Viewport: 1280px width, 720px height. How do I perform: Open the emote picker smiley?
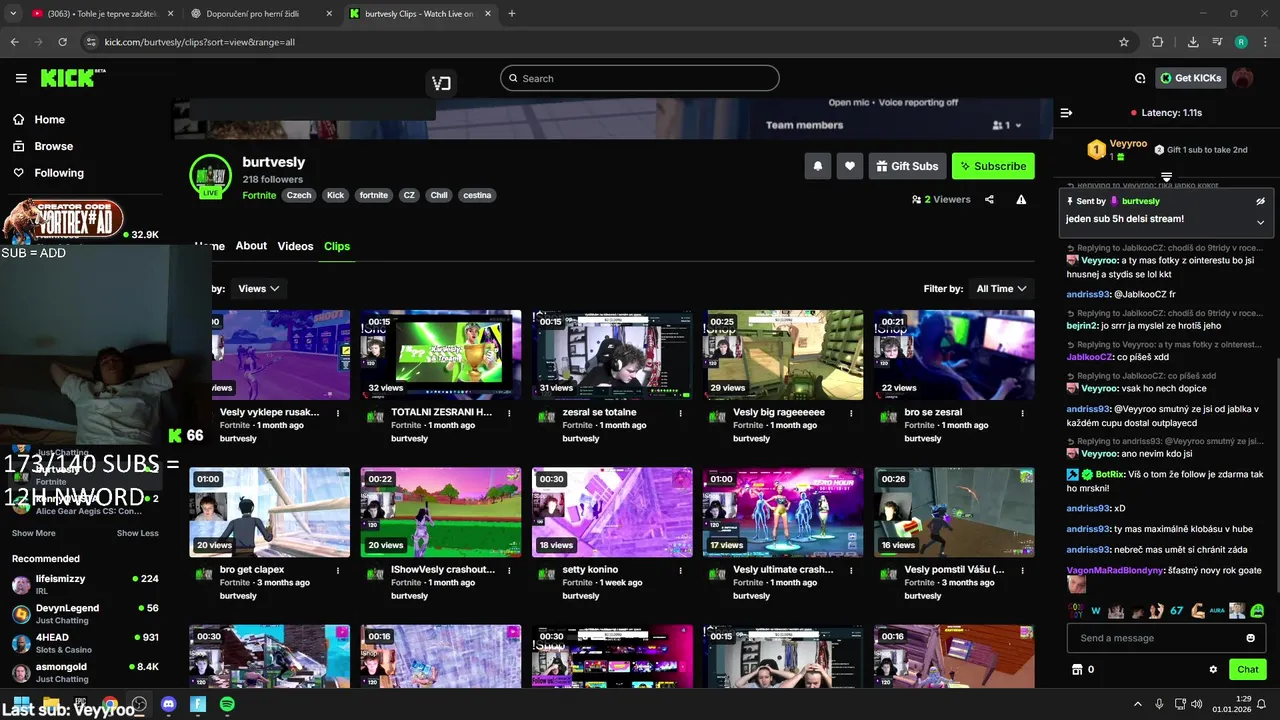point(1250,638)
